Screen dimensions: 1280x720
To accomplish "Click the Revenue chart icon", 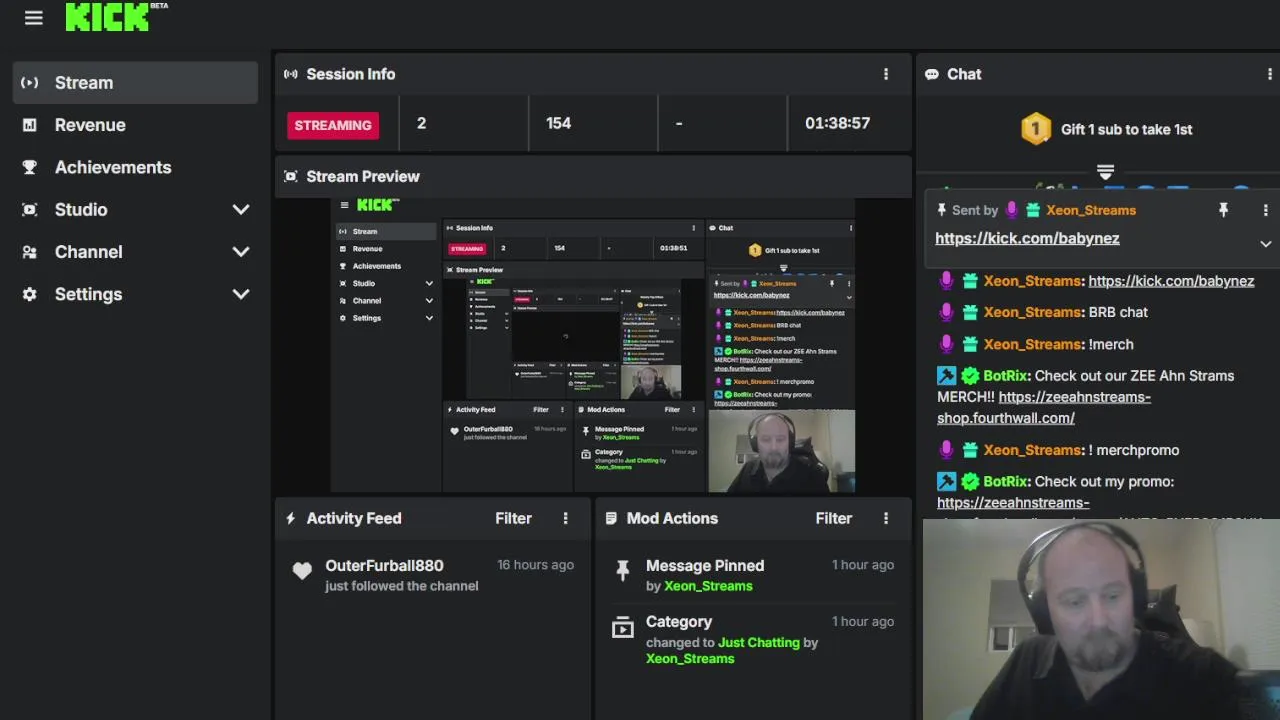I will 30,125.
